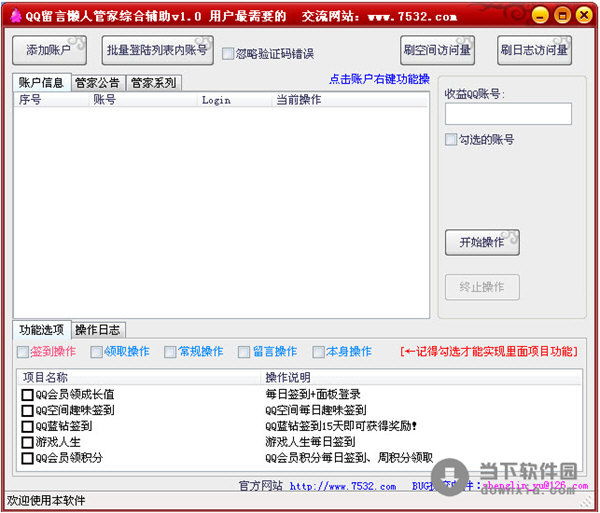Click the 收益QQ账号 input field

tap(508, 114)
